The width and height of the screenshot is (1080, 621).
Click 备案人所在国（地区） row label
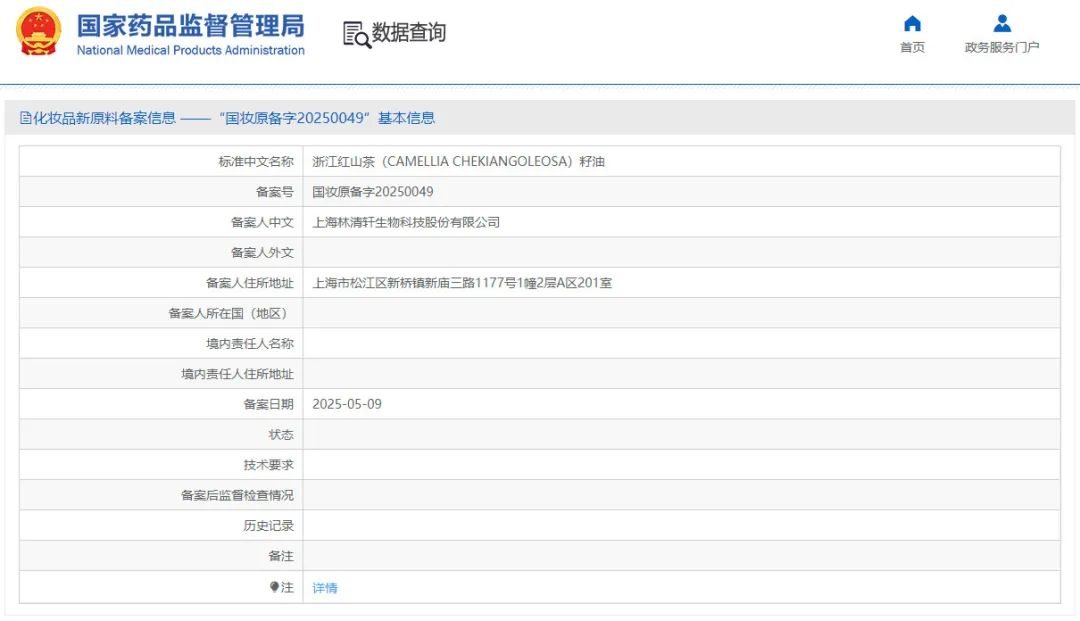pyautogui.click(x=231, y=313)
